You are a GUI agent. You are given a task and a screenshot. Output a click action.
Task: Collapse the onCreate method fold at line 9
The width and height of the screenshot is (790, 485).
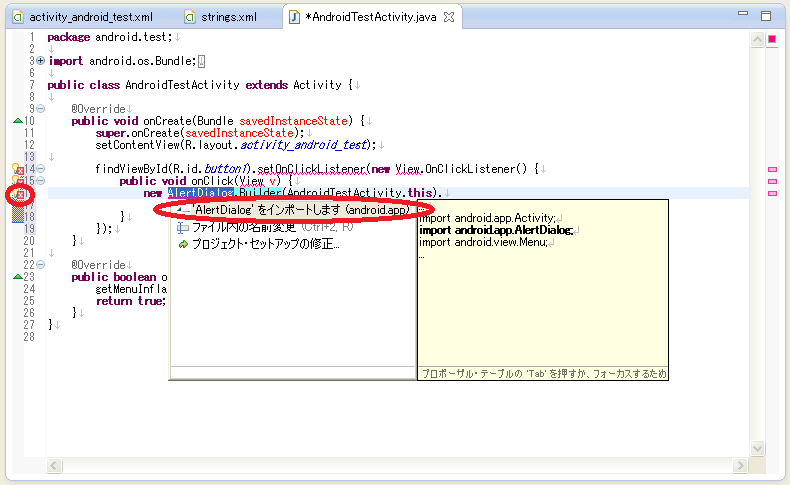(x=40, y=109)
